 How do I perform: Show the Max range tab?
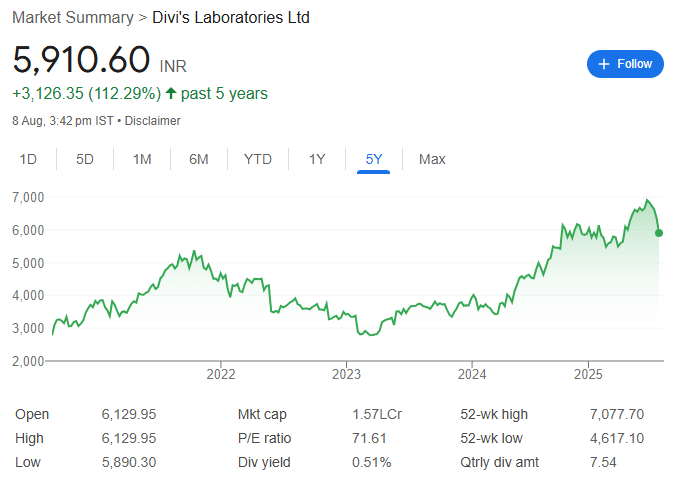point(432,159)
